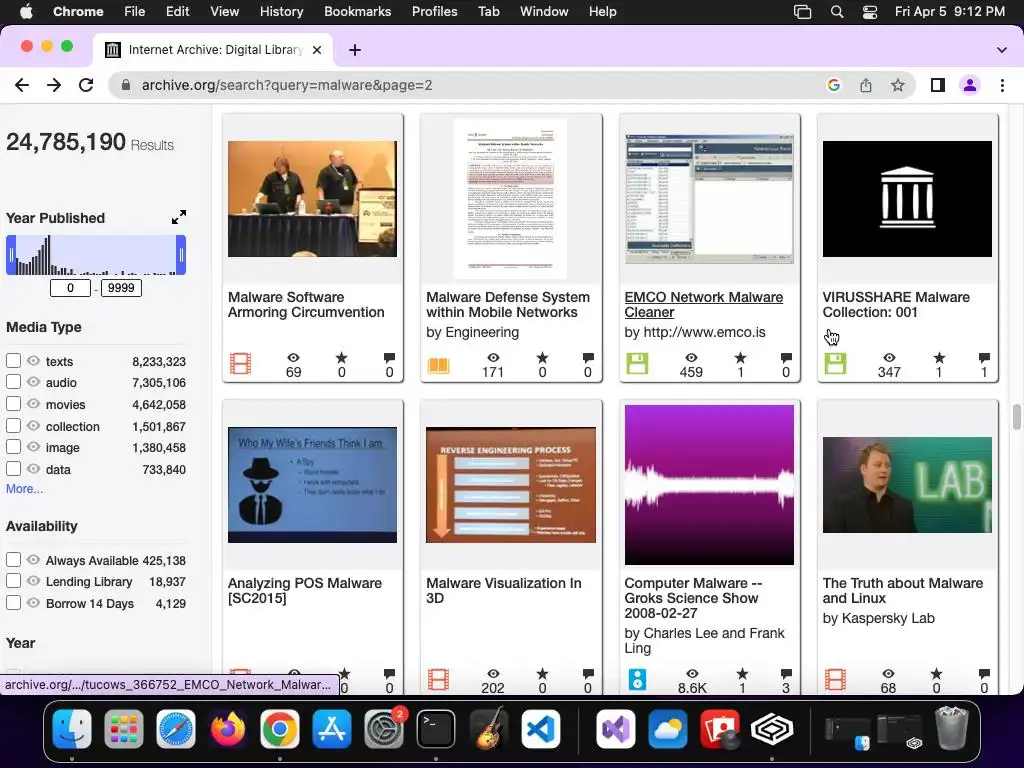Click the start year field showing 0
The width and height of the screenshot is (1024, 768).
point(70,288)
